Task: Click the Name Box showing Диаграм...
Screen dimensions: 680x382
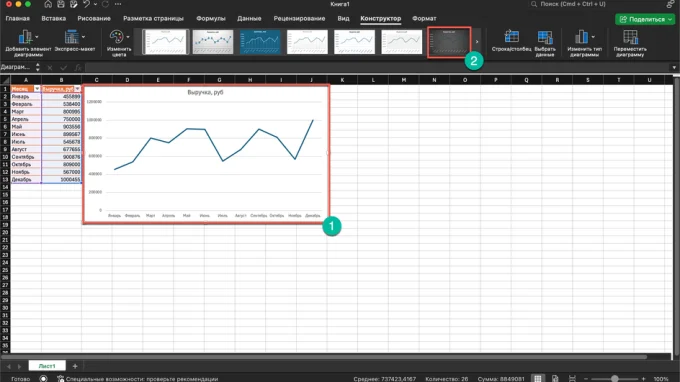Action: [x=16, y=67]
